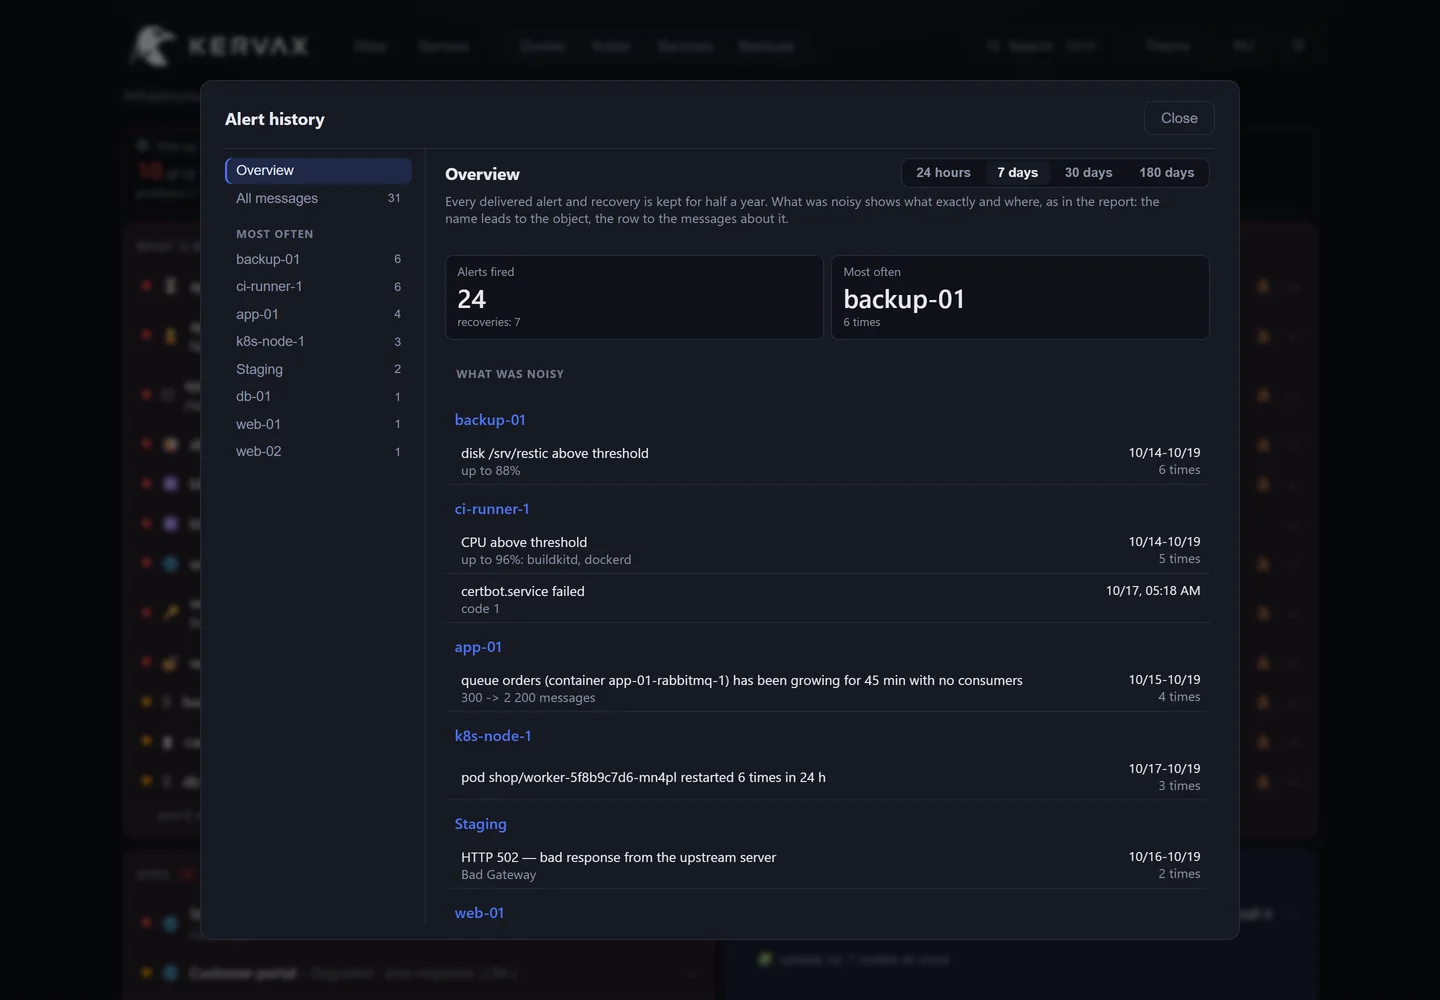Switch the time range to 24 hours
Screen dimensions: 1440x1000
(943, 173)
